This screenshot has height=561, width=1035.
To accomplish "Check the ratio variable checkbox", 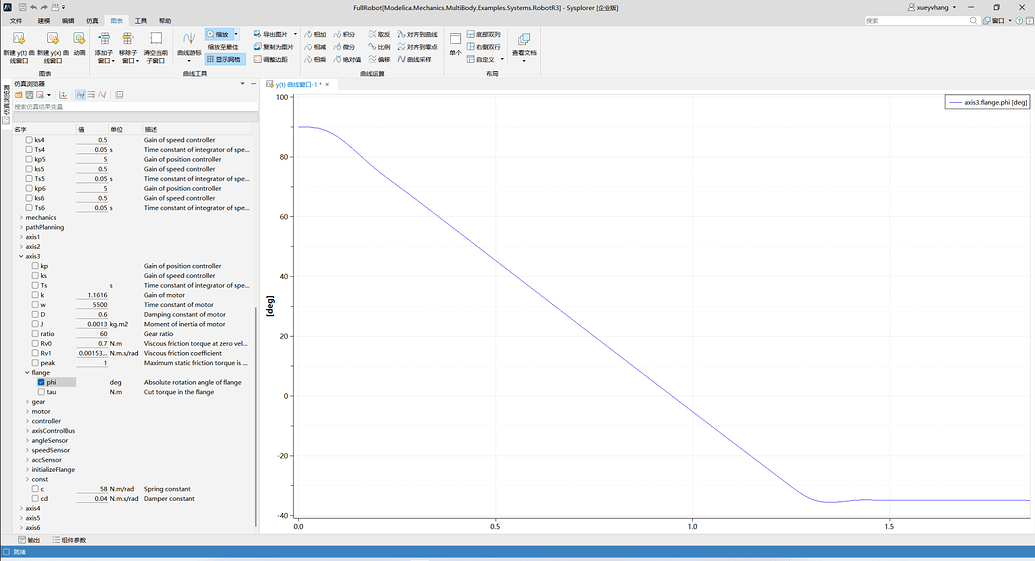I will (x=35, y=334).
